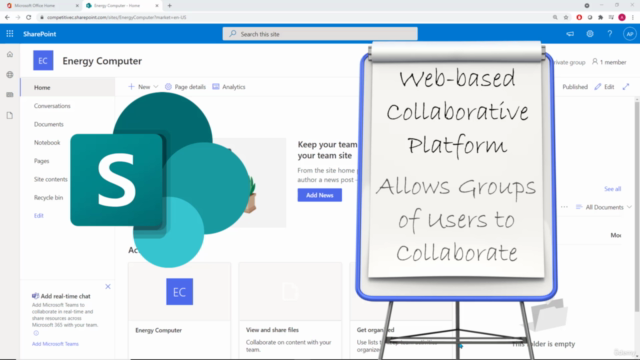Go back in the browser
The image size is (640, 360).
[x=7, y=17]
